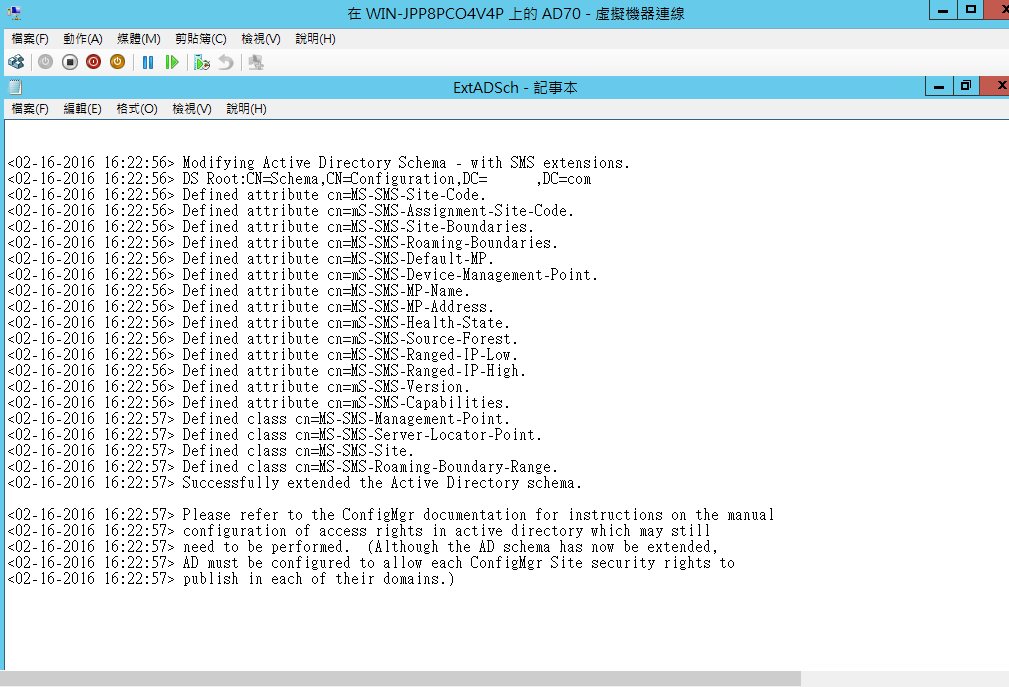Open the 剪貼簿(C) menu

(x=201, y=39)
